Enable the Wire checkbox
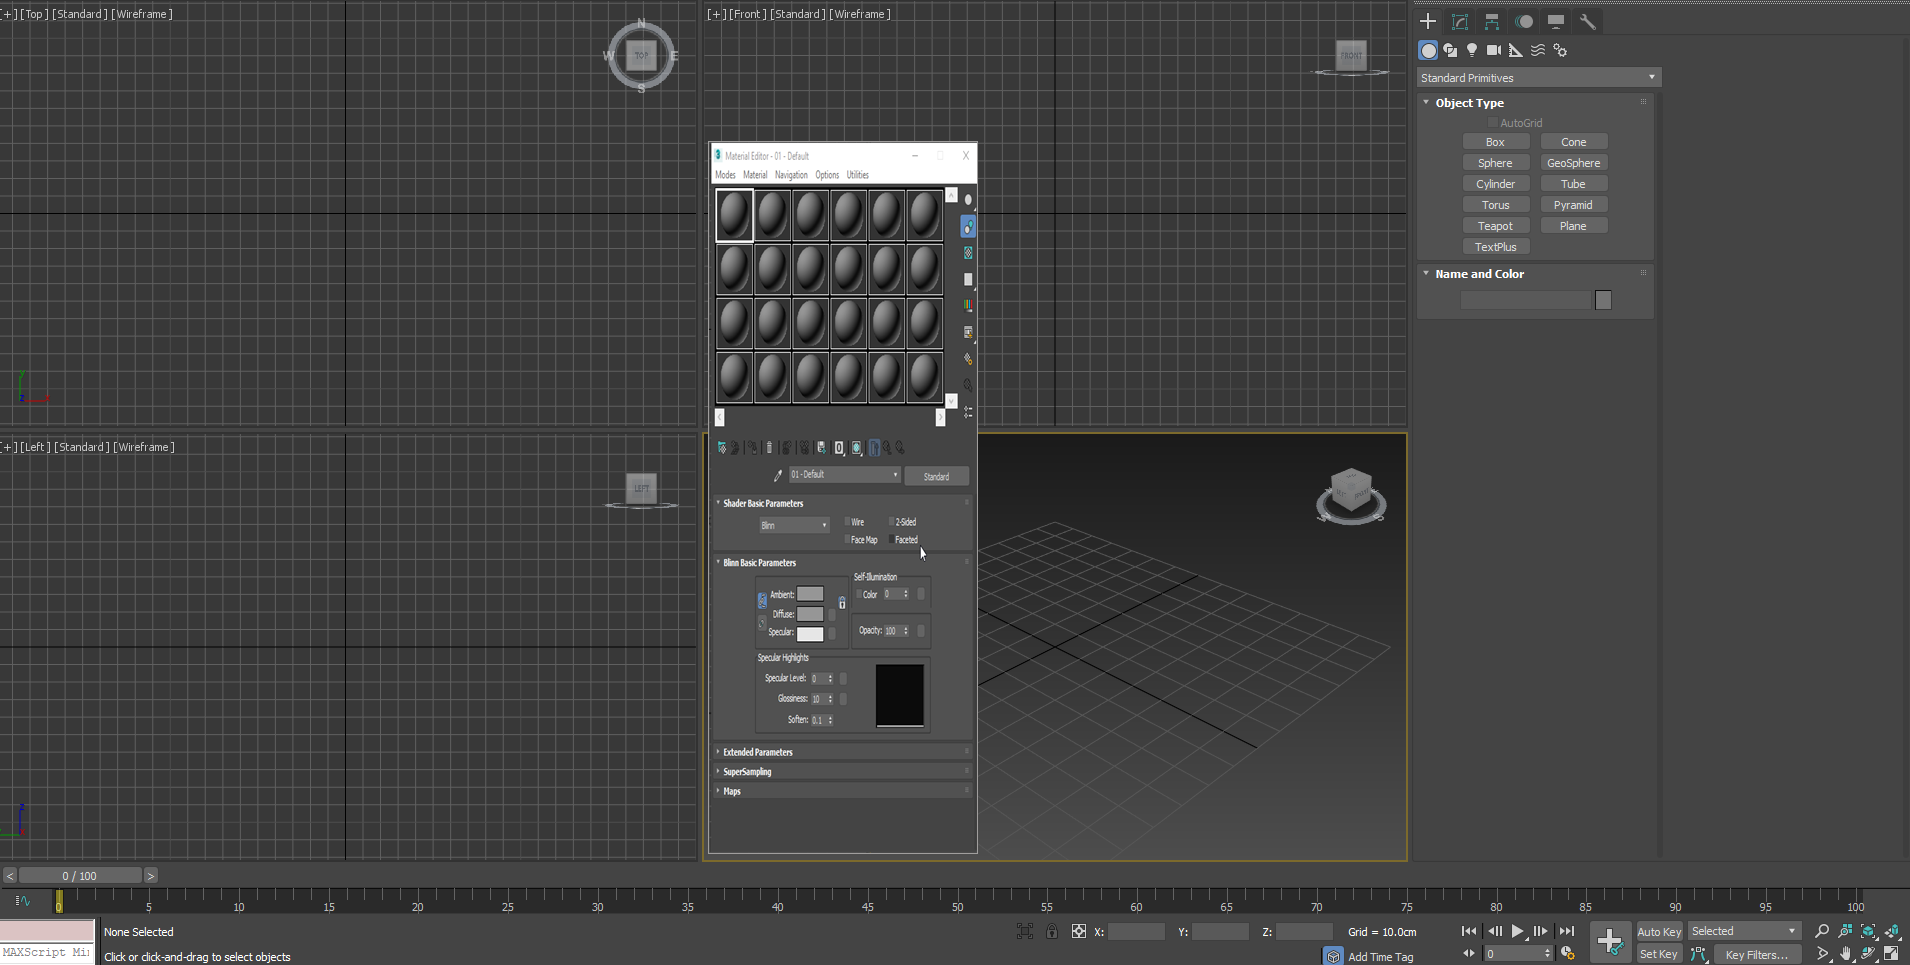The image size is (1910, 965). pyautogui.click(x=847, y=521)
